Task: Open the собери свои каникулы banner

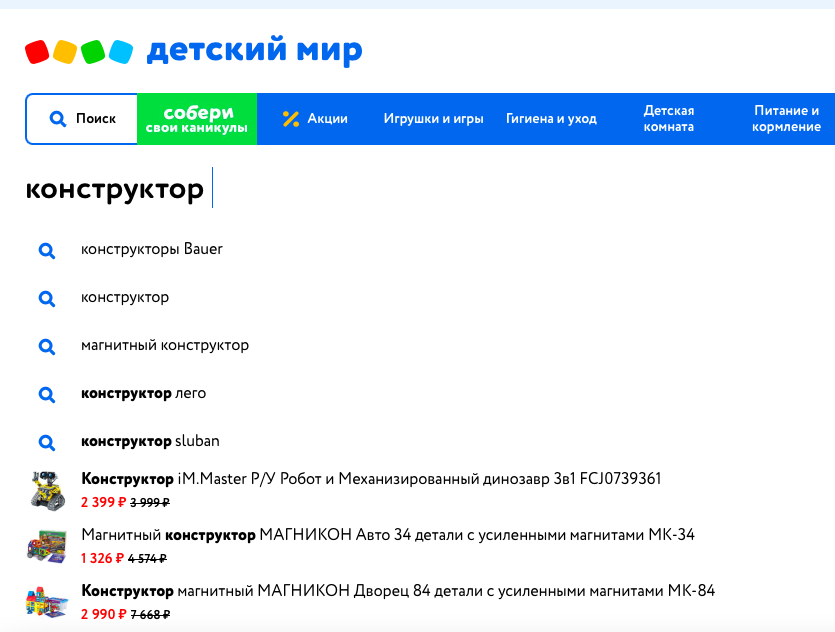Action: (x=197, y=119)
